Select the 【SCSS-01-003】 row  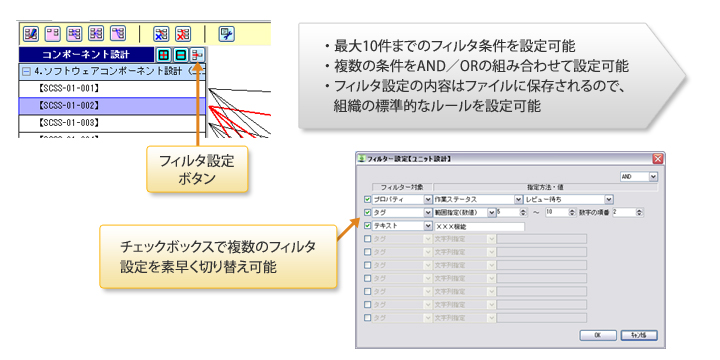(112, 123)
